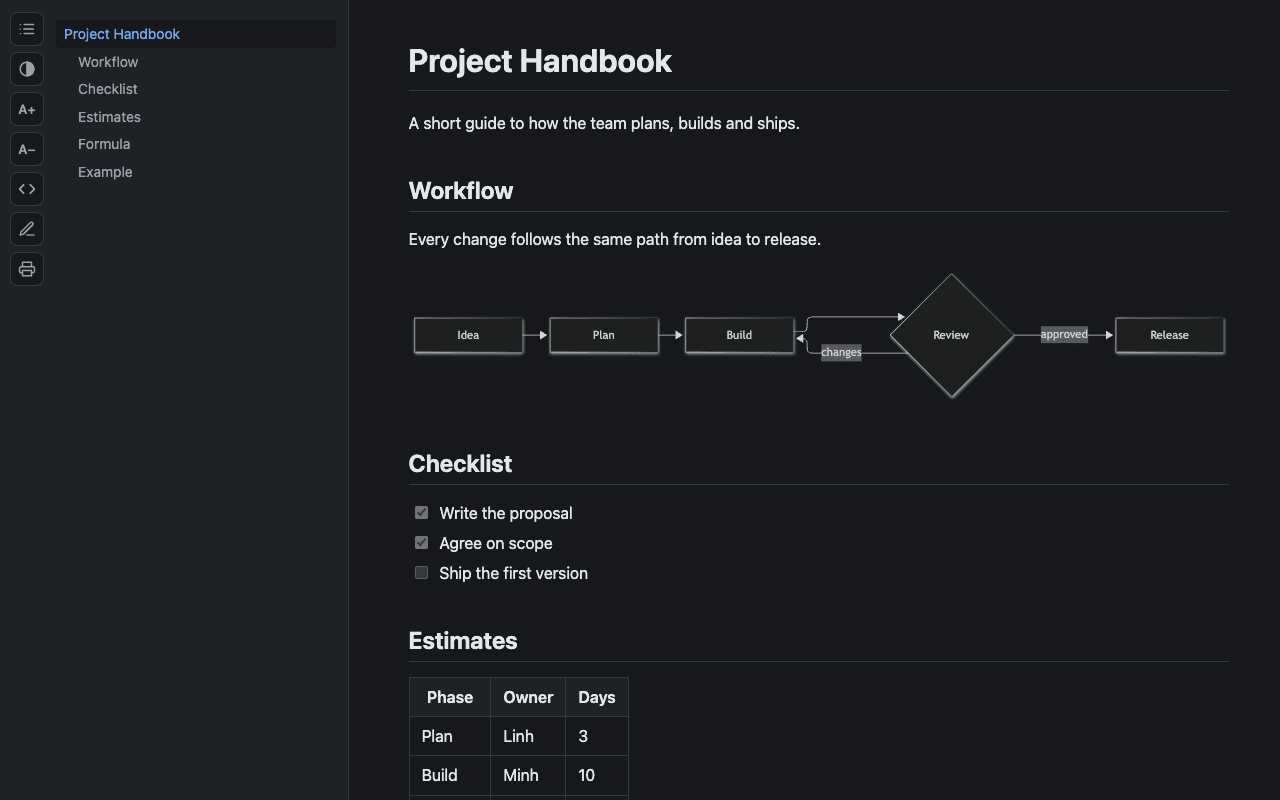Click the Plan node in the flowchart

point(604,335)
